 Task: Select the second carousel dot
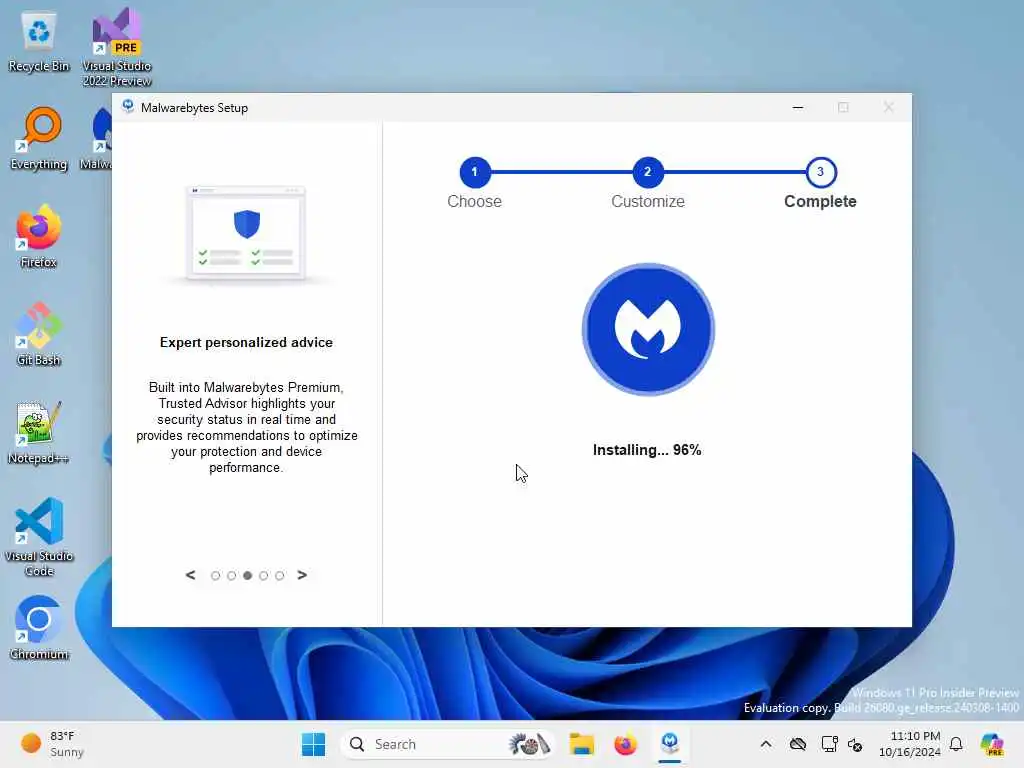pyautogui.click(x=231, y=575)
